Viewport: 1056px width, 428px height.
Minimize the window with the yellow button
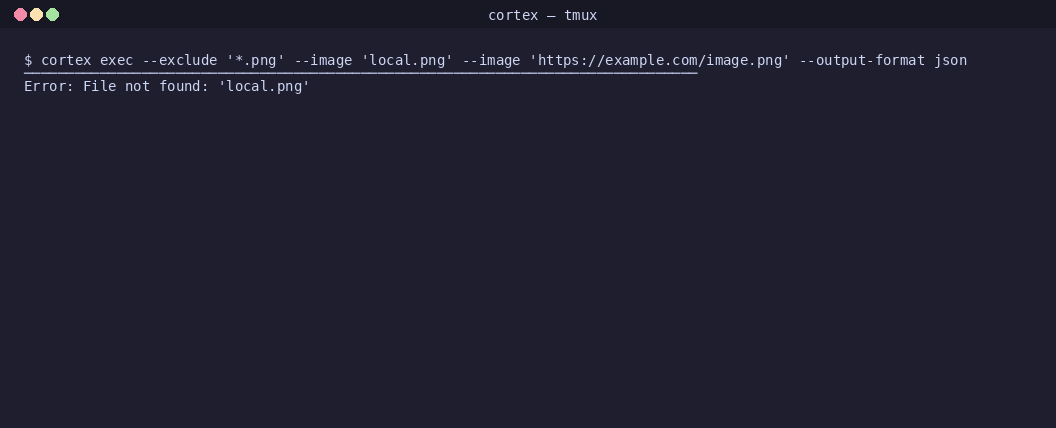click(36, 15)
